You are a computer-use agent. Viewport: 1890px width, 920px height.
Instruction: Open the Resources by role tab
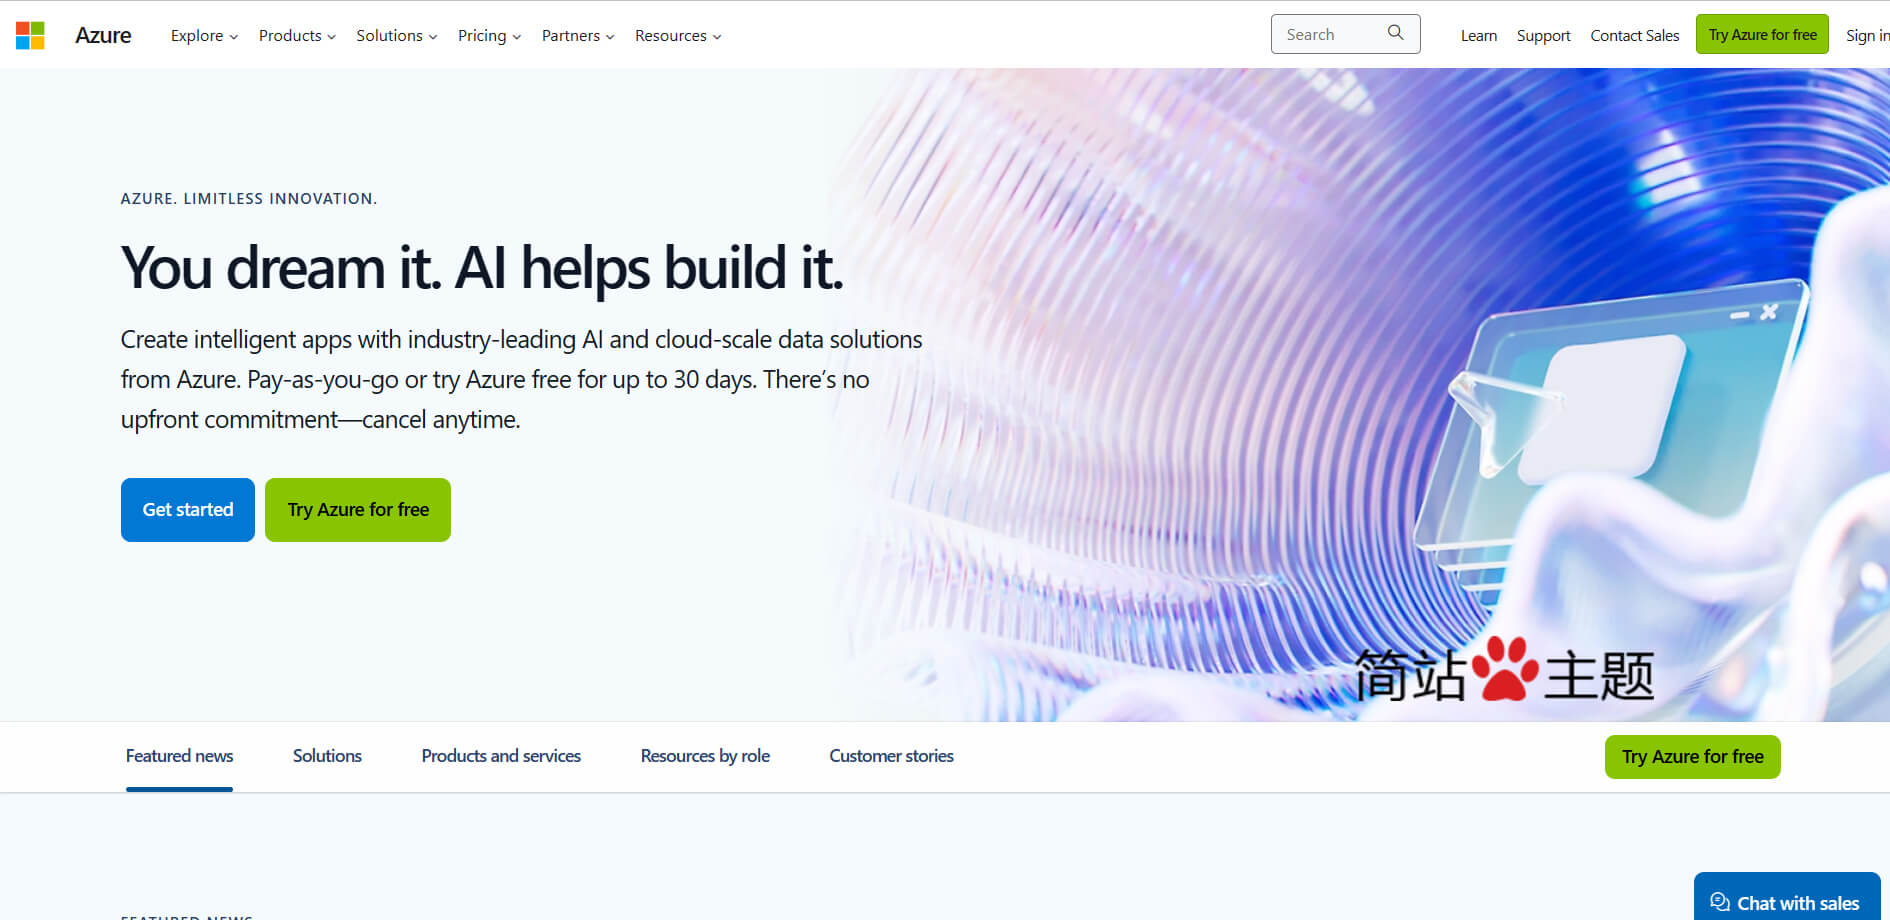tap(705, 756)
